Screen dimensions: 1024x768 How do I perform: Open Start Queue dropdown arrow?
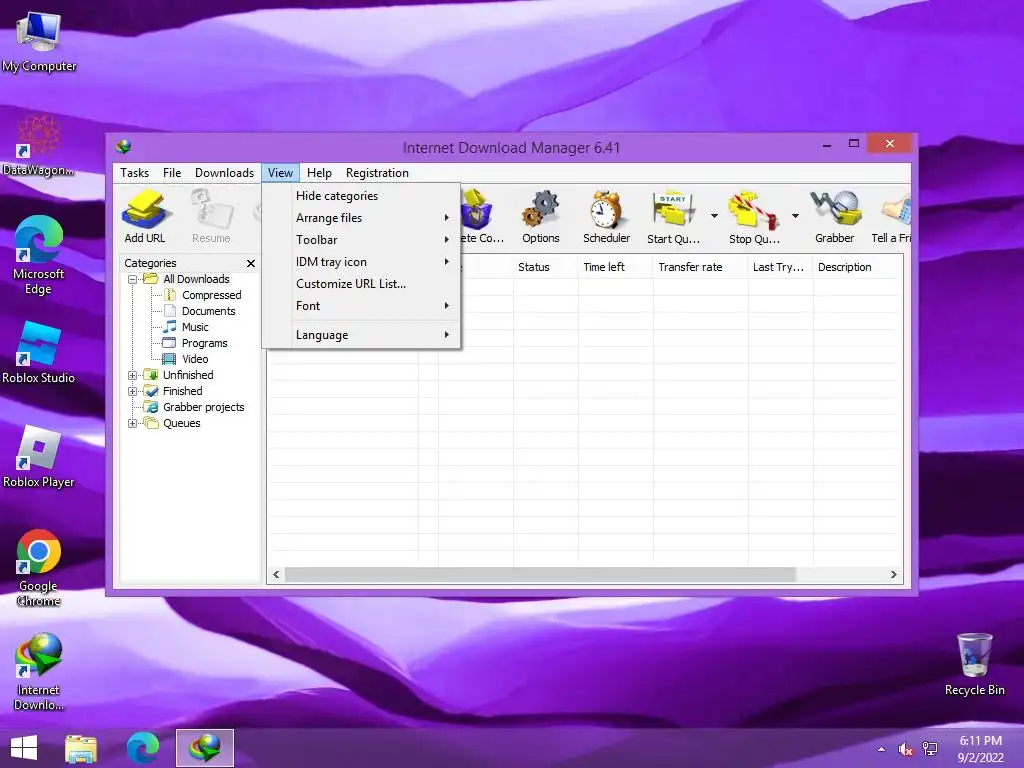(714, 216)
